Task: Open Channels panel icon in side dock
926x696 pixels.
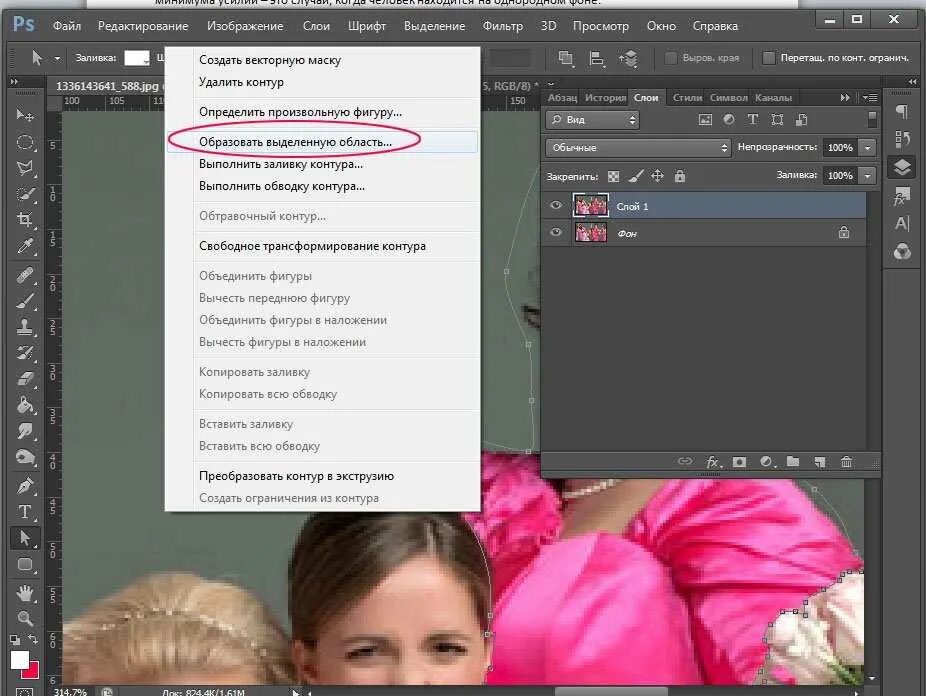Action: (902, 252)
